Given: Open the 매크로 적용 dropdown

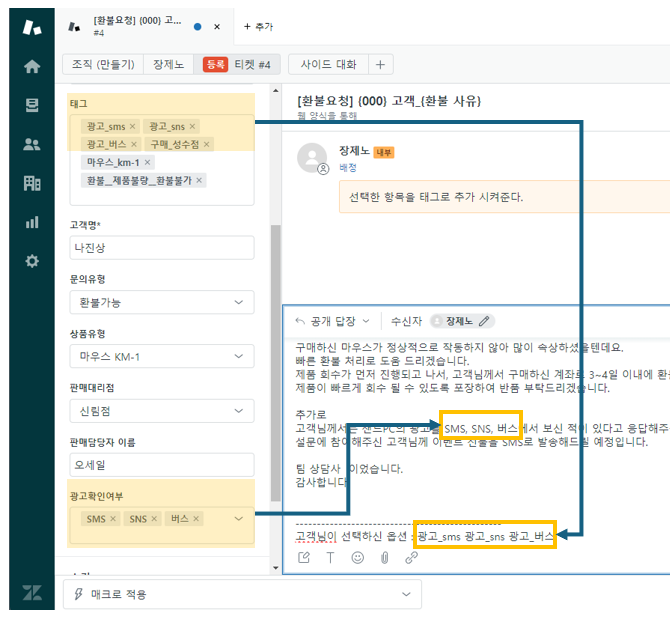Looking at the screenshot, I should [x=242, y=594].
